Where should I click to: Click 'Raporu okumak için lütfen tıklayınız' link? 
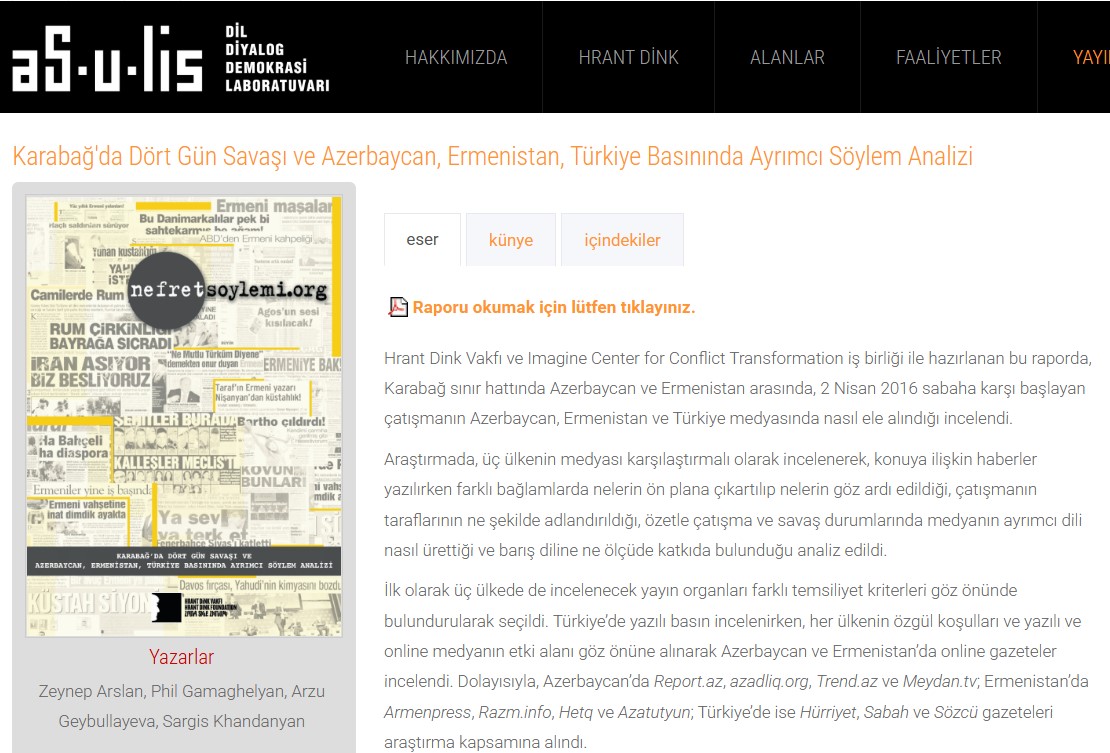click(x=554, y=307)
